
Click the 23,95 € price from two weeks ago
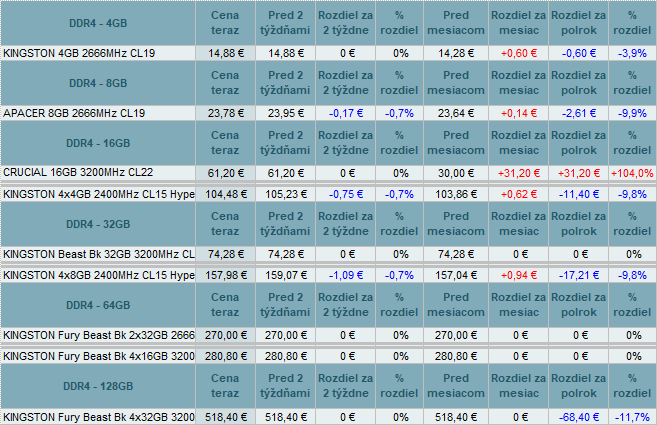coord(285,113)
